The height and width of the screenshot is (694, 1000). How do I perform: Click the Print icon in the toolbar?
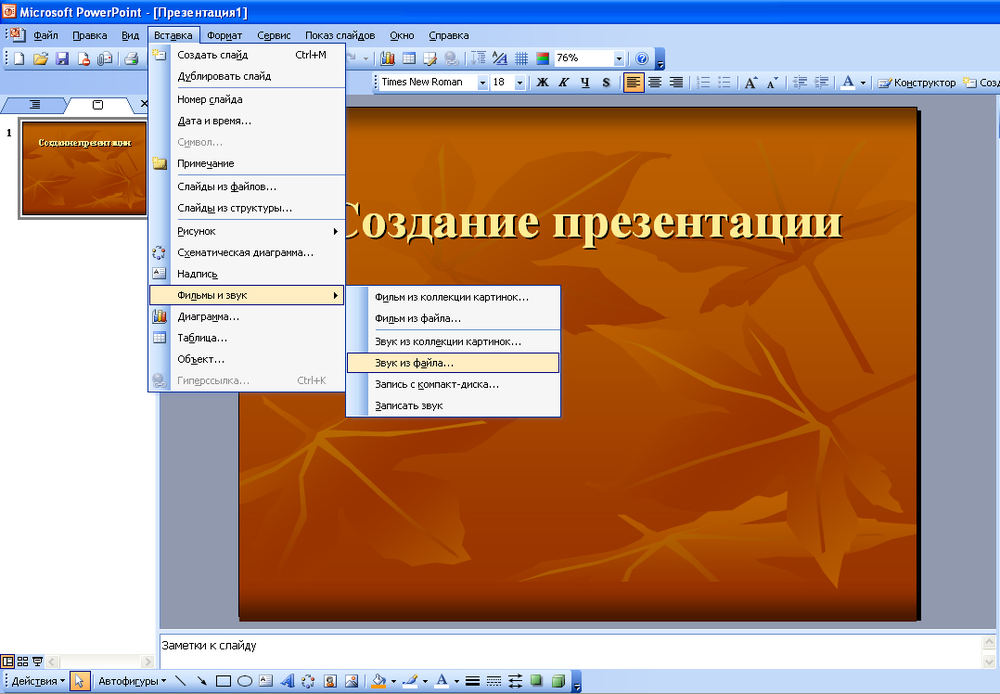[131, 59]
